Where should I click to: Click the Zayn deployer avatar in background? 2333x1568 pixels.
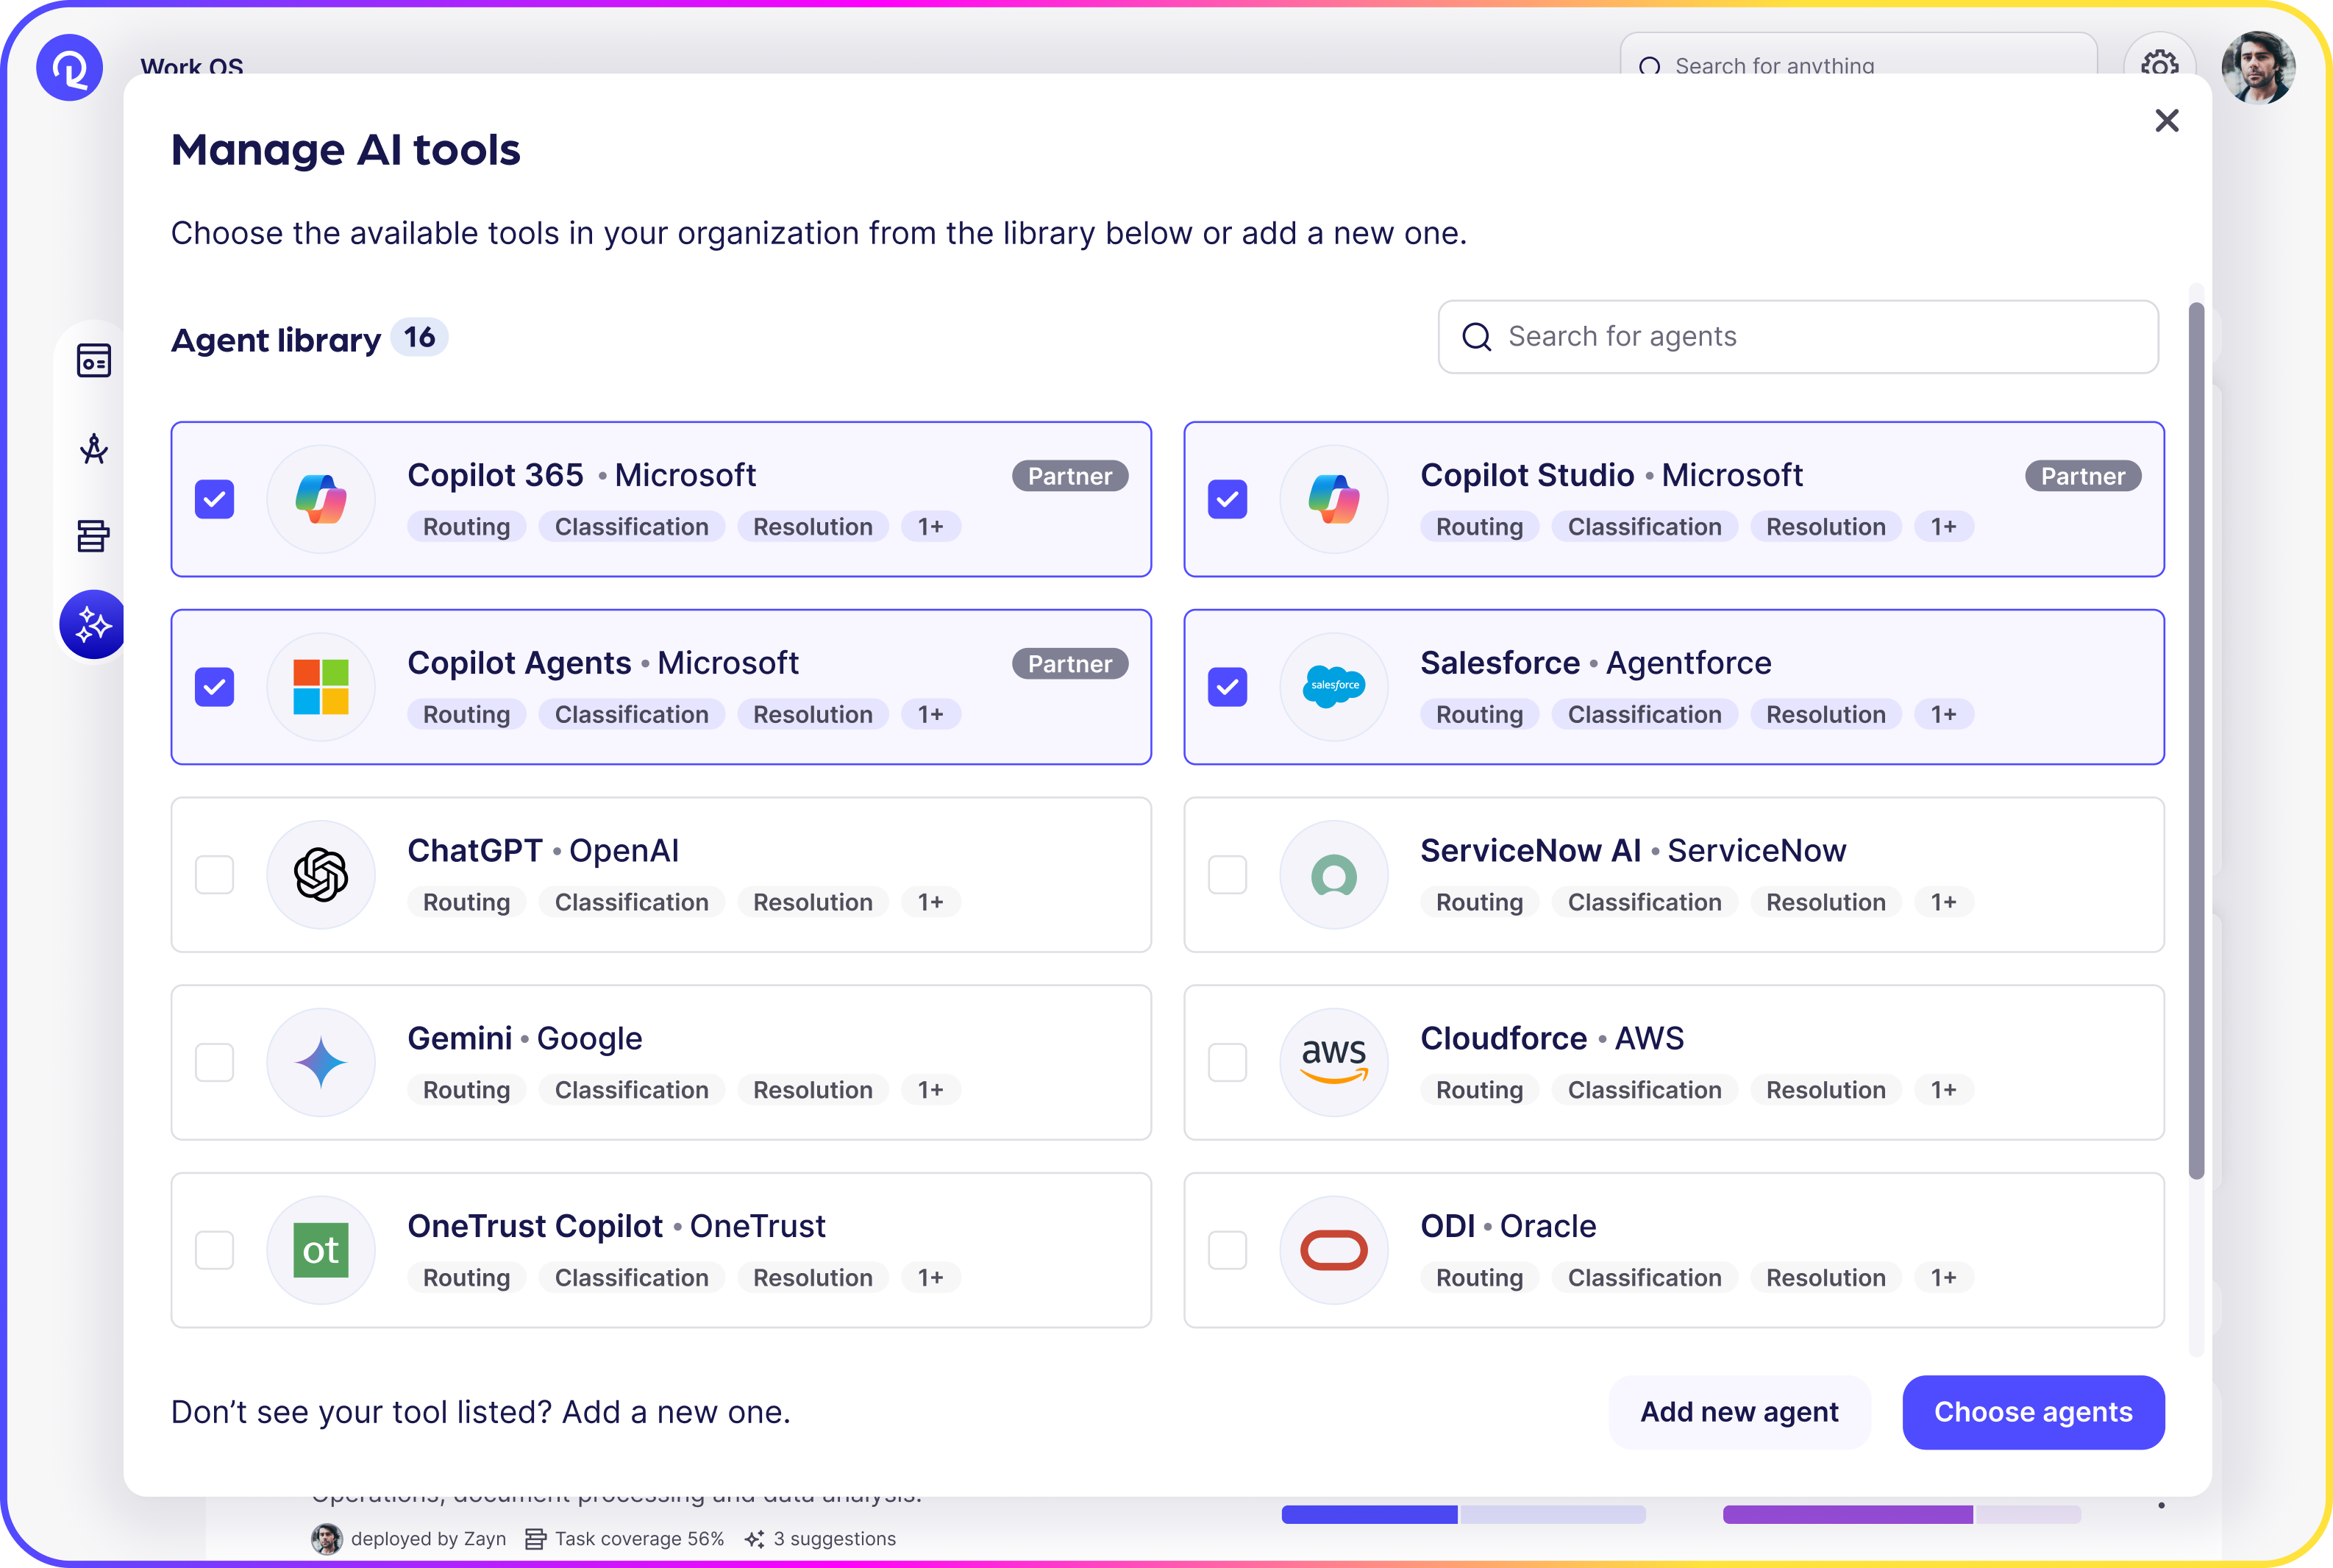[326, 1539]
